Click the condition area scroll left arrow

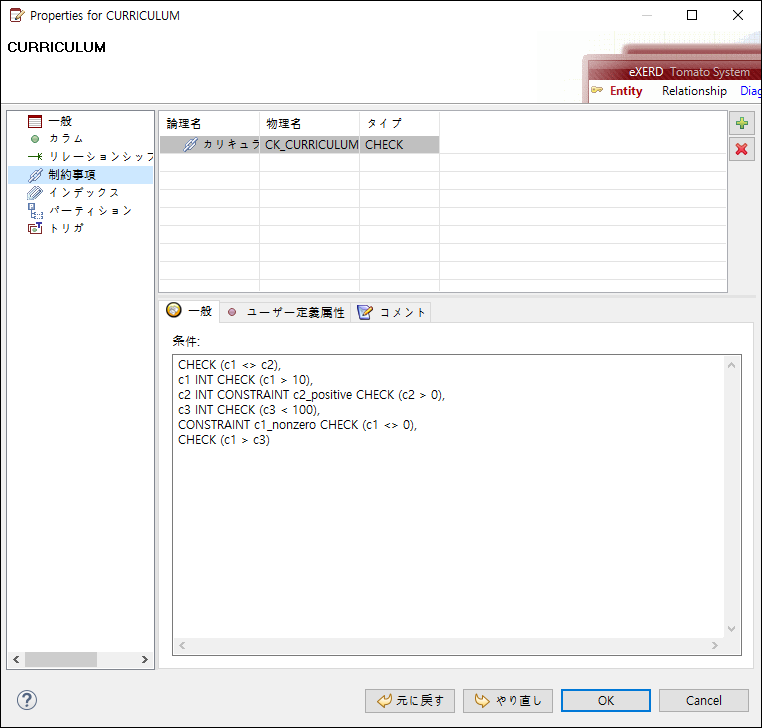coord(182,645)
